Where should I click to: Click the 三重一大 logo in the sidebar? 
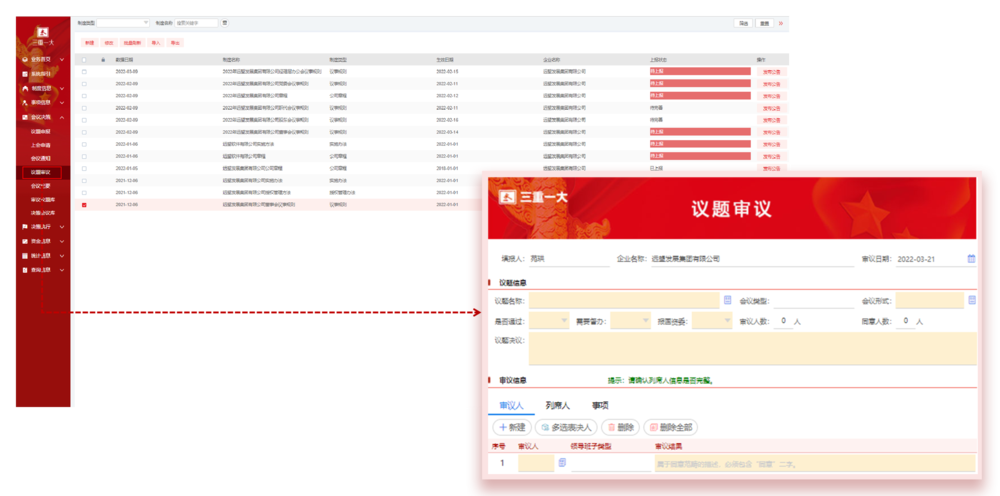pos(42,38)
